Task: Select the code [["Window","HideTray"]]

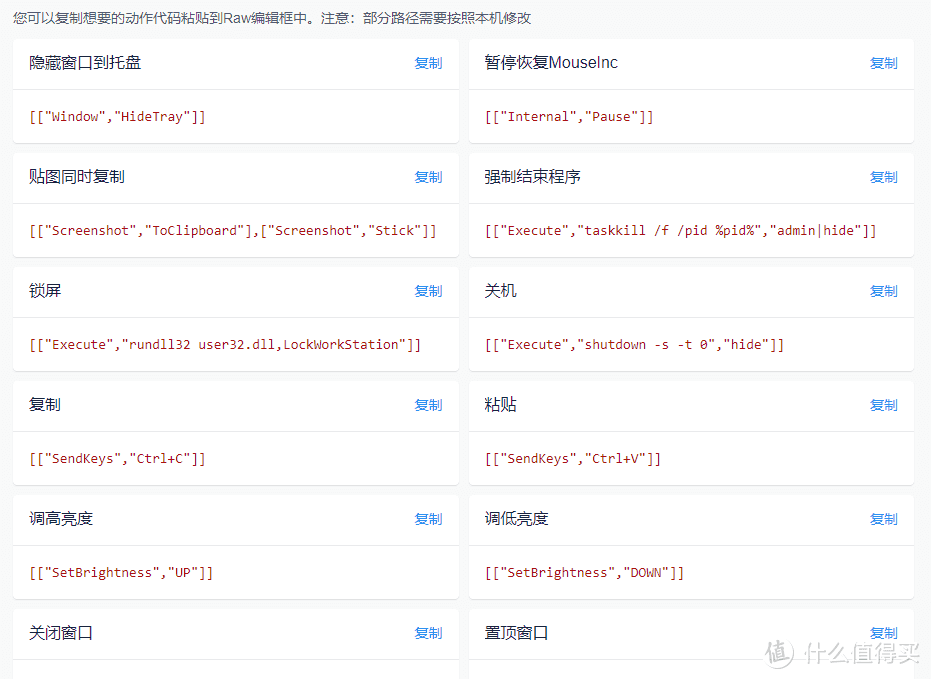Action: point(117,116)
